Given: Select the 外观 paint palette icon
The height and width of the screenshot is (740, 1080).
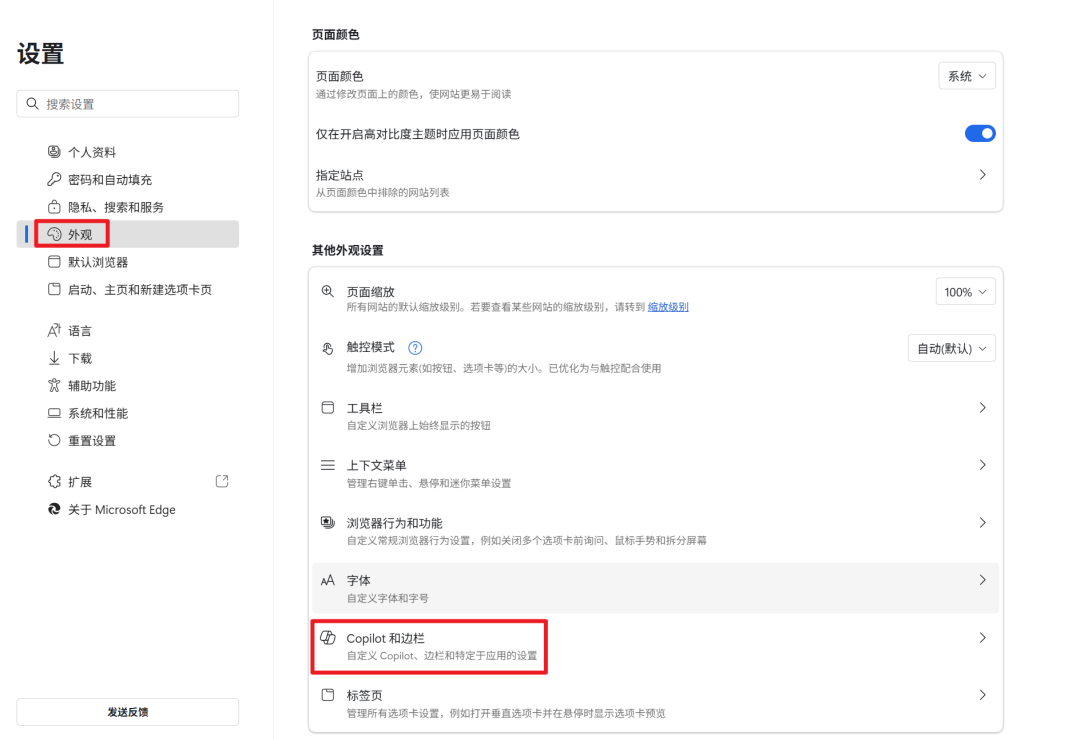Looking at the screenshot, I should point(54,234).
